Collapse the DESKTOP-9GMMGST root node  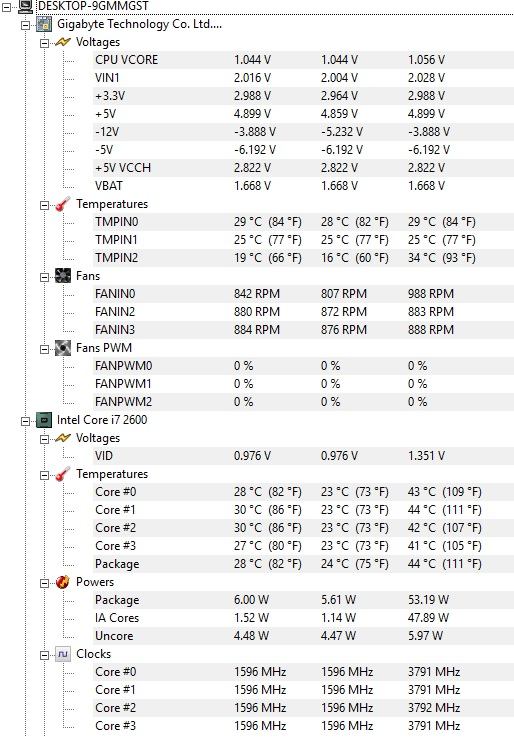click(x=7, y=7)
